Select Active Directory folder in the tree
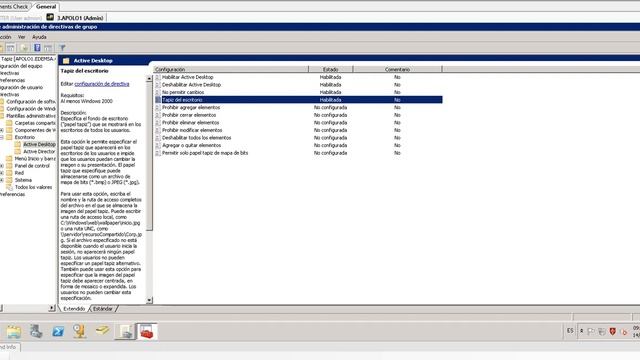640x360 pixels. [x=39, y=151]
